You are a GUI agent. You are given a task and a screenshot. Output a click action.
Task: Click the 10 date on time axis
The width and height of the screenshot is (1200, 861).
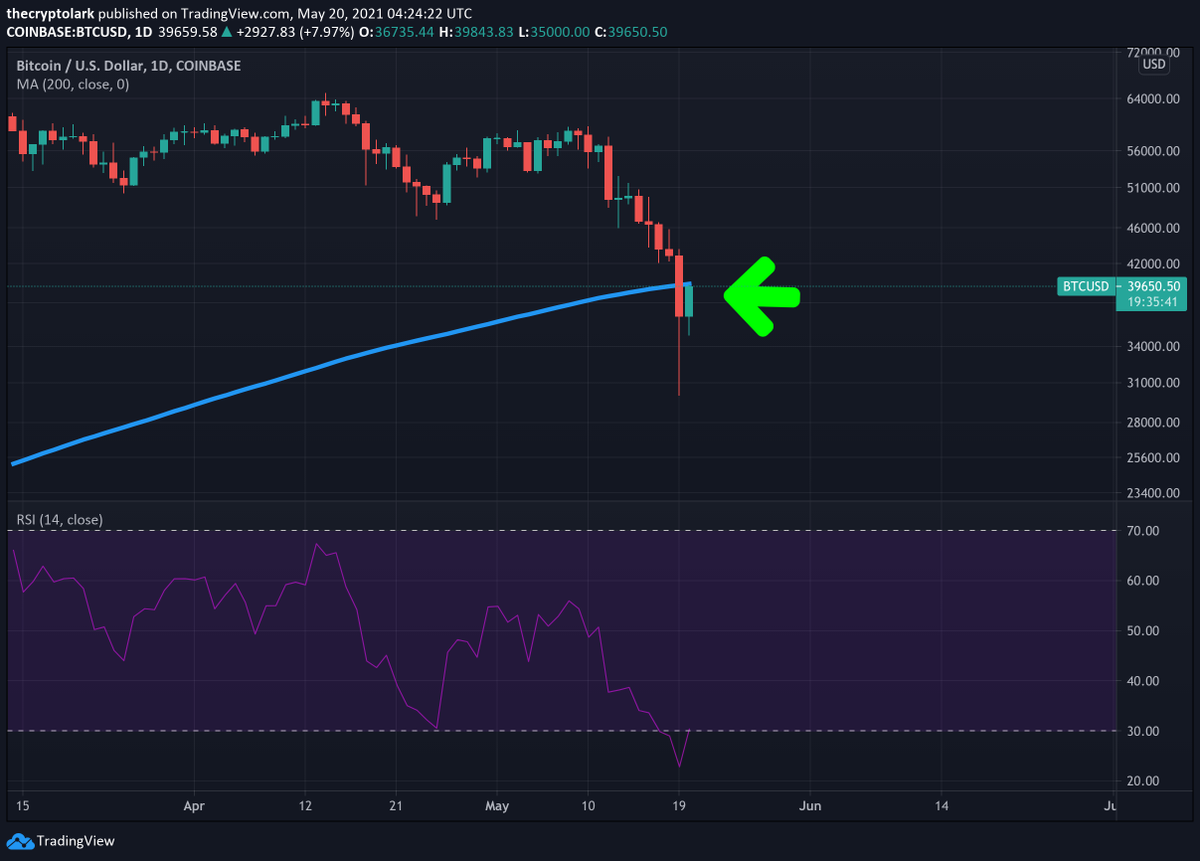(x=589, y=805)
